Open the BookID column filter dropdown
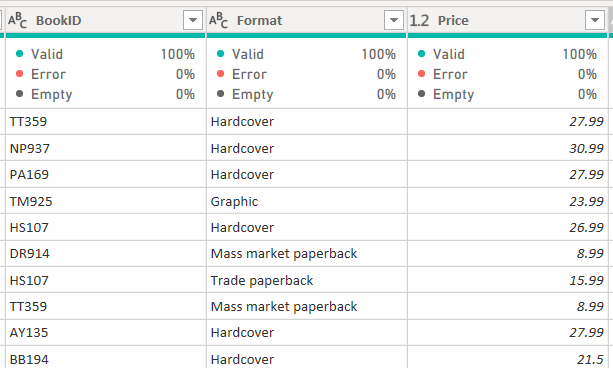 (193, 20)
